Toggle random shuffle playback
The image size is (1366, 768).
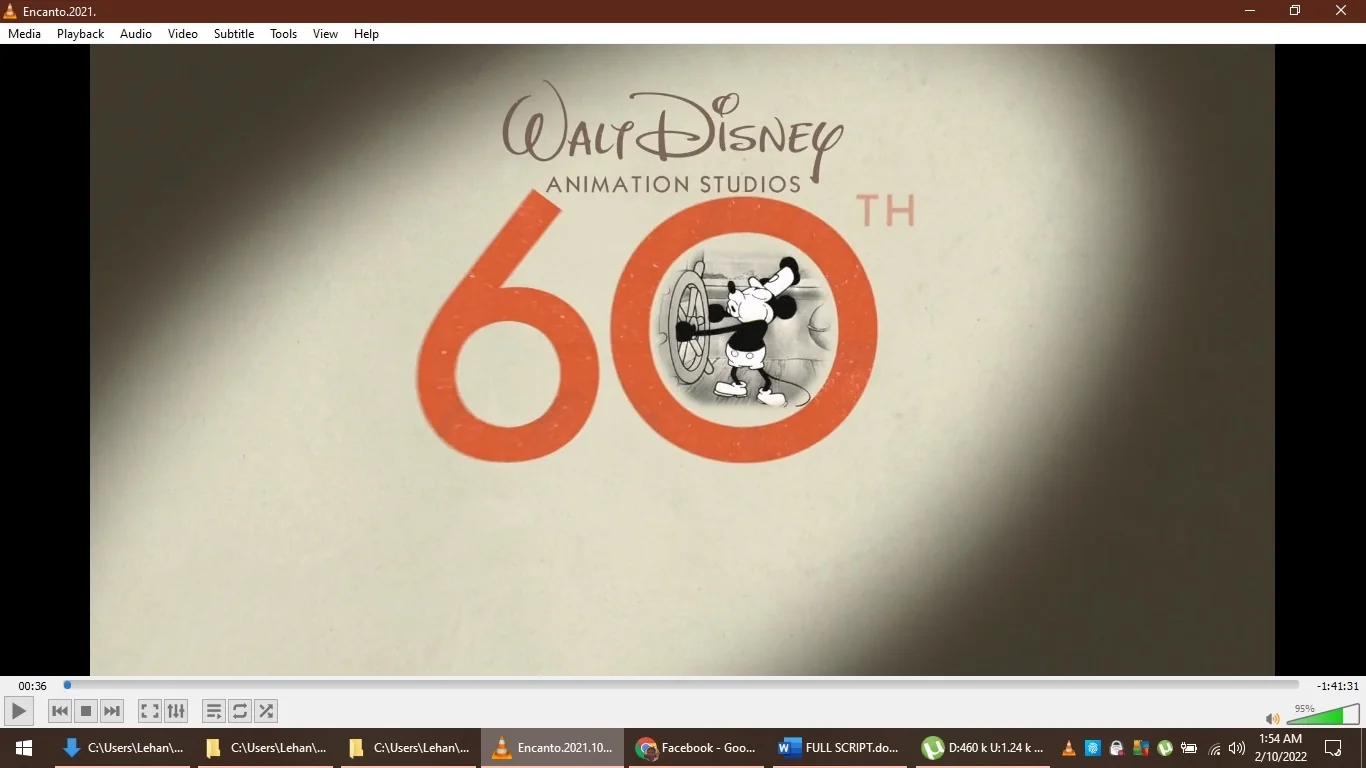(266, 711)
